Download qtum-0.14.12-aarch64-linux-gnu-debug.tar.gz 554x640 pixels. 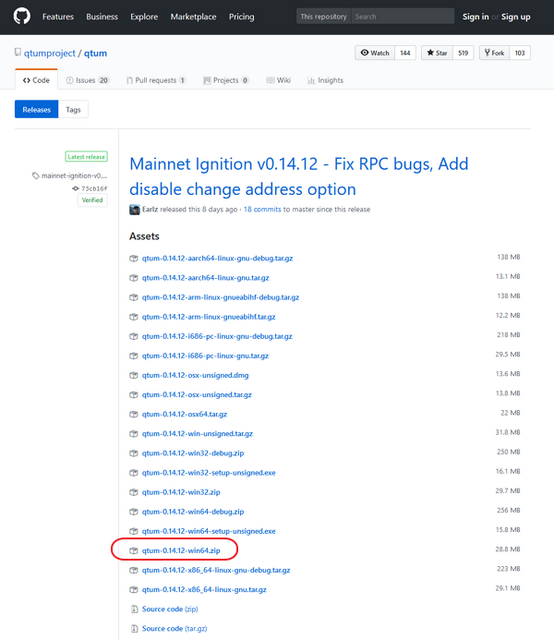pyautogui.click(x=217, y=258)
